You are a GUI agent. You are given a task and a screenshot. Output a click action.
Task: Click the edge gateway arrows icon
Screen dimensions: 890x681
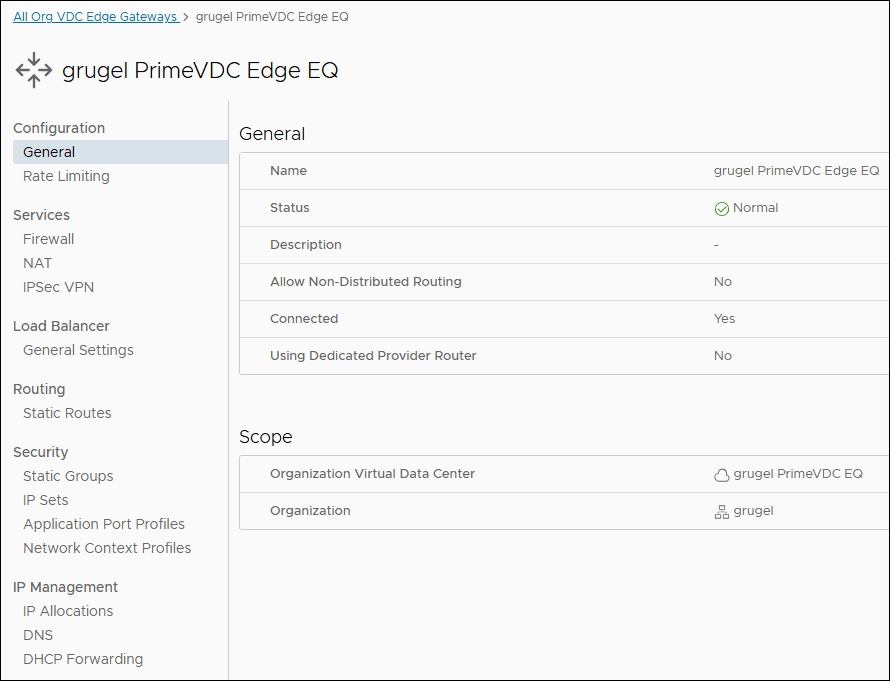34,71
